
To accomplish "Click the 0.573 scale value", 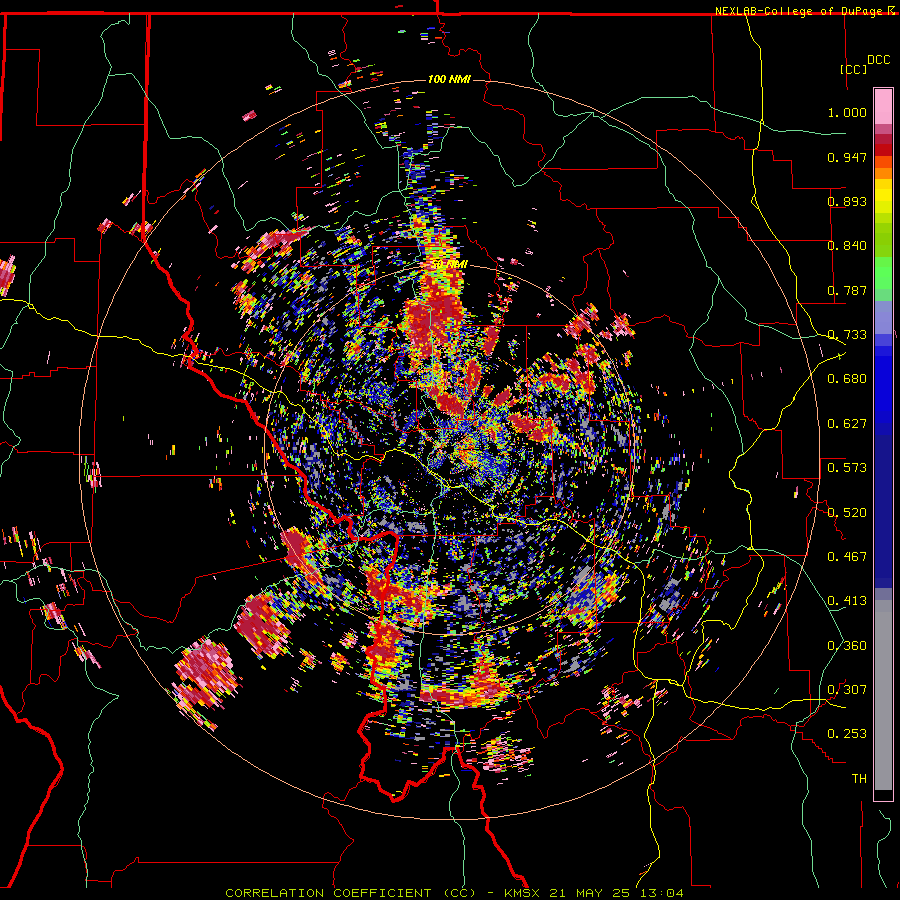I will [847, 468].
